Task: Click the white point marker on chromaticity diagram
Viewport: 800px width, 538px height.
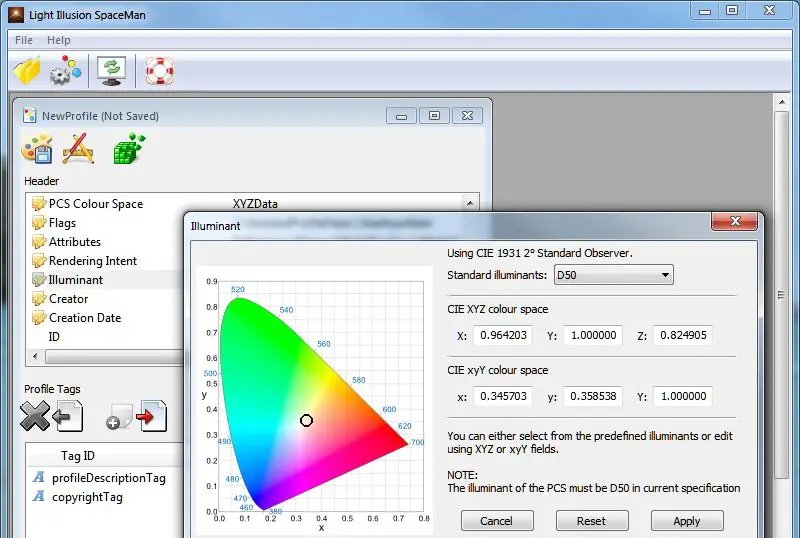Action: coord(306,420)
